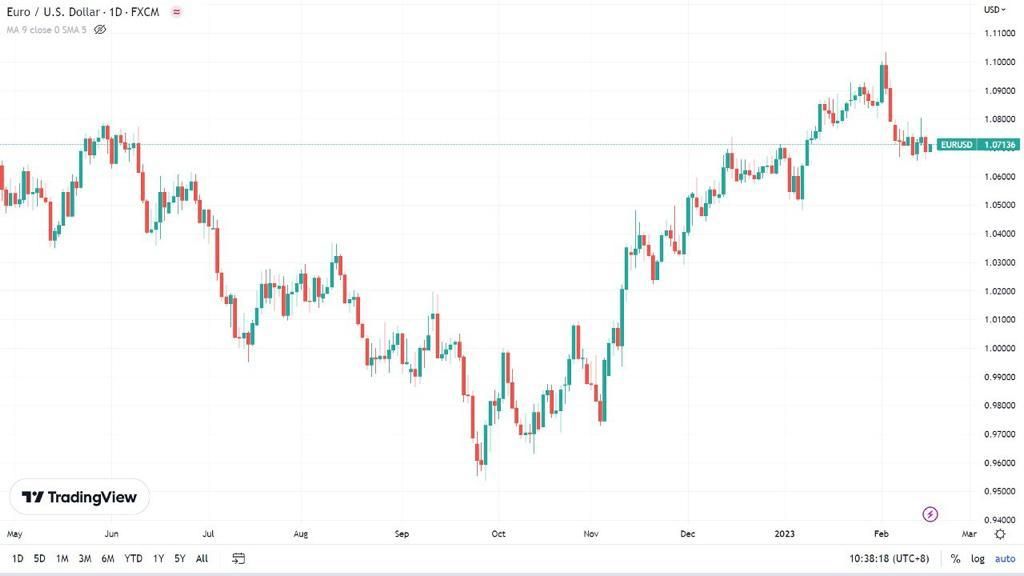Open chart settings gear icon

[1000, 534]
